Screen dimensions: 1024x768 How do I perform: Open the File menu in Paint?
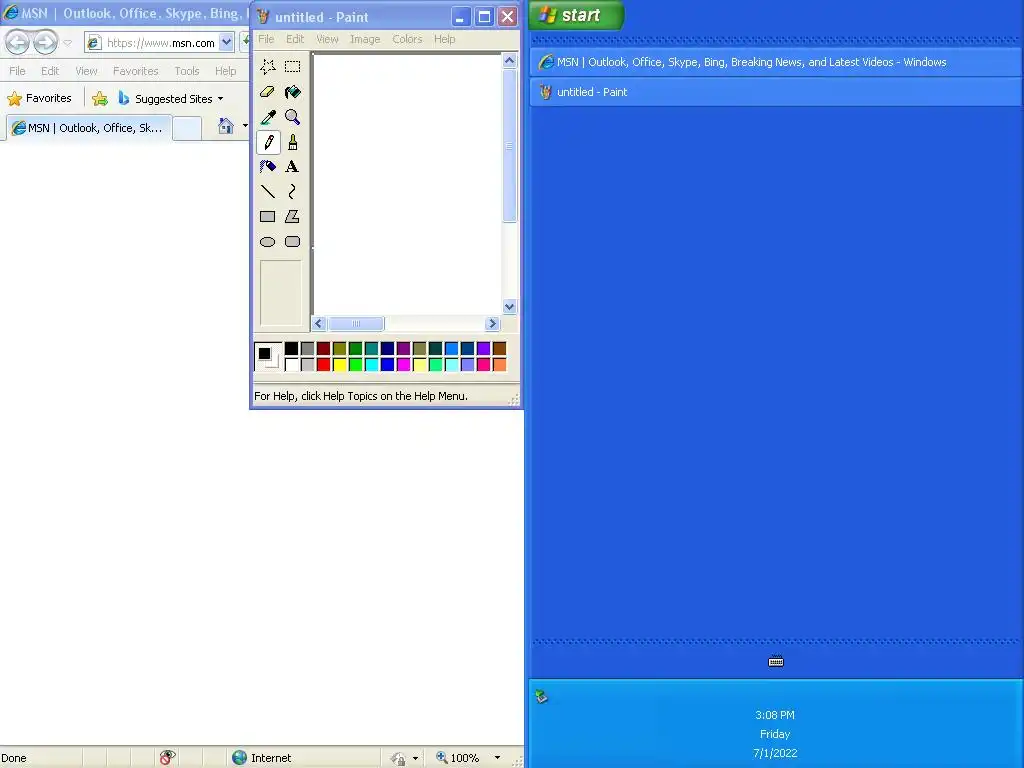tap(266, 39)
